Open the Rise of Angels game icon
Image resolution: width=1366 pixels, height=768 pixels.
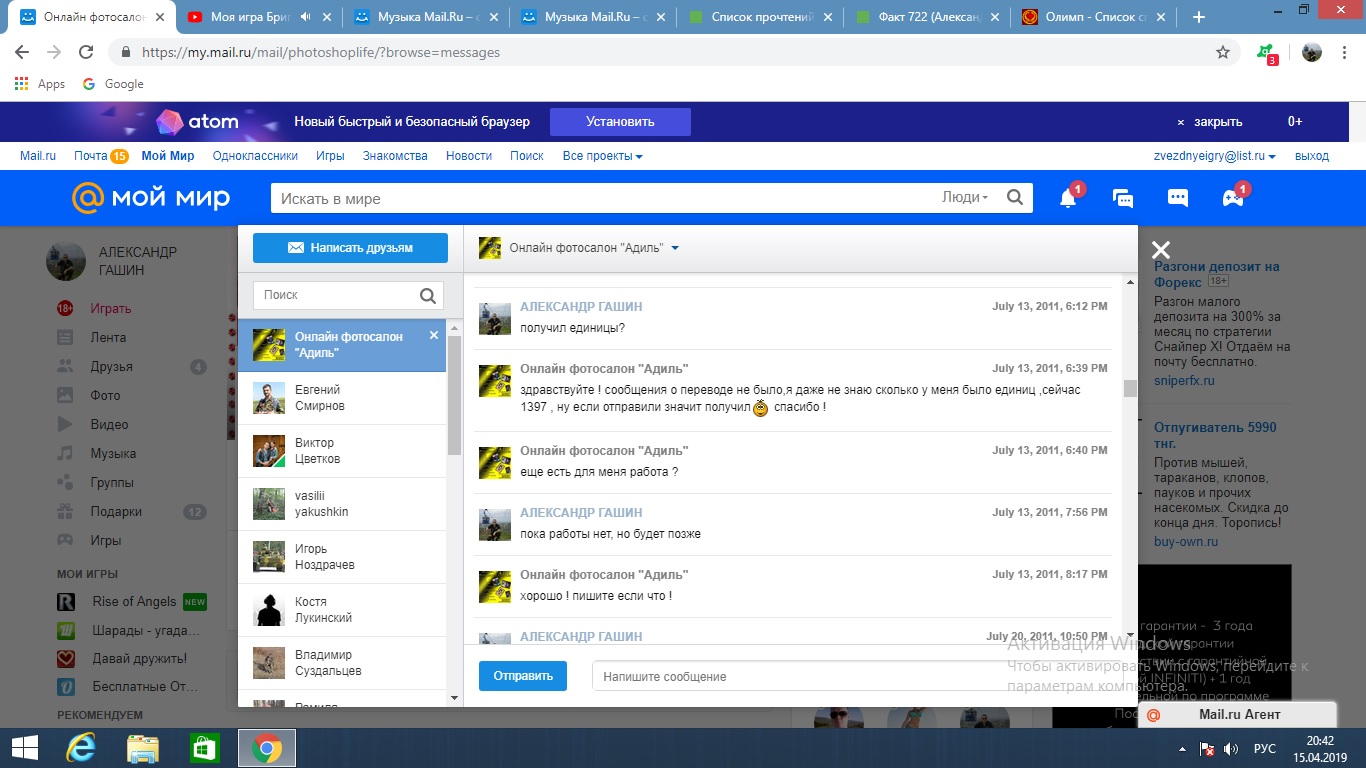(x=66, y=602)
